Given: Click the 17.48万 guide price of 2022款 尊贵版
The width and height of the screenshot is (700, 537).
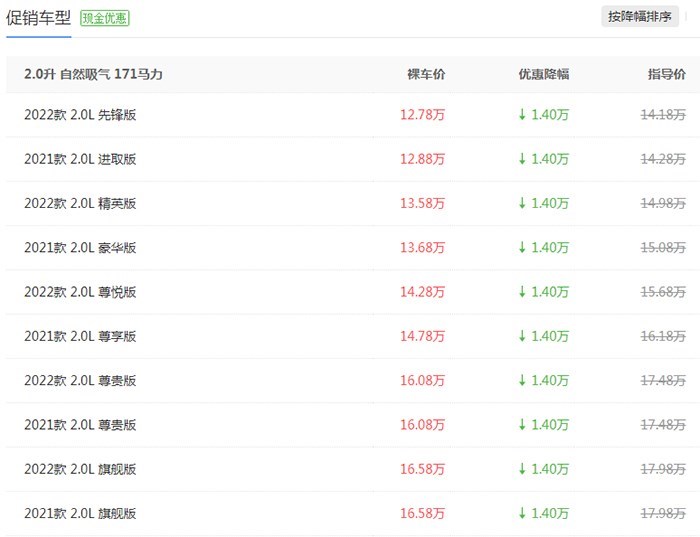Looking at the screenshot, I should [x=663, y=380].
